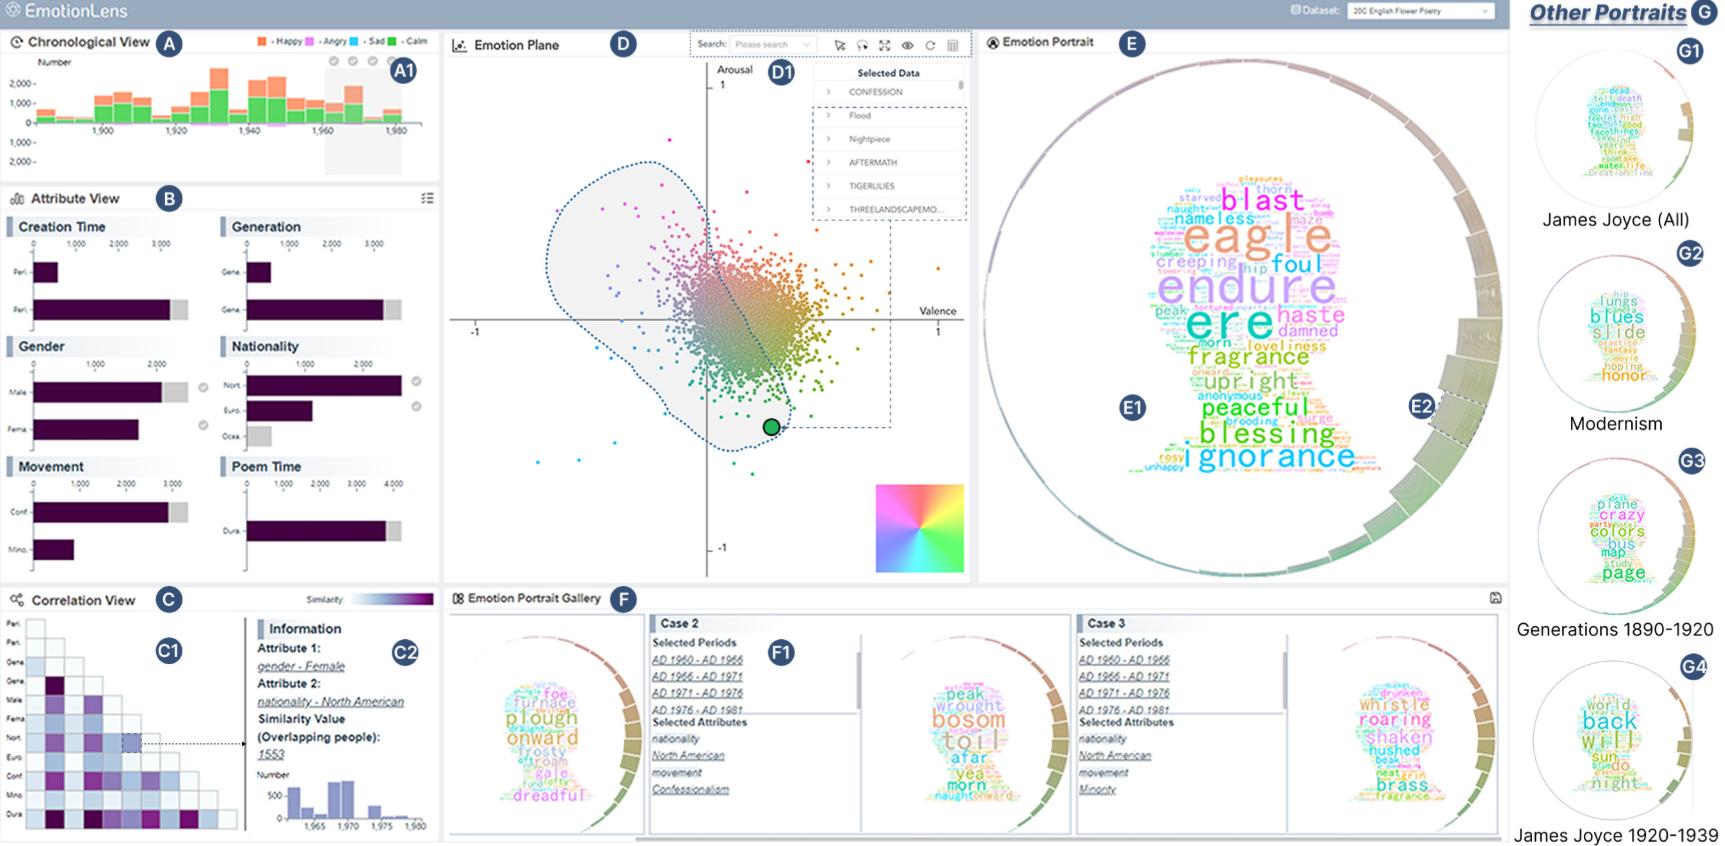Toggle the check circle beside North American bar
Image resolution: width=1725 pixels, height=846 pixels.
pos(416,381)
